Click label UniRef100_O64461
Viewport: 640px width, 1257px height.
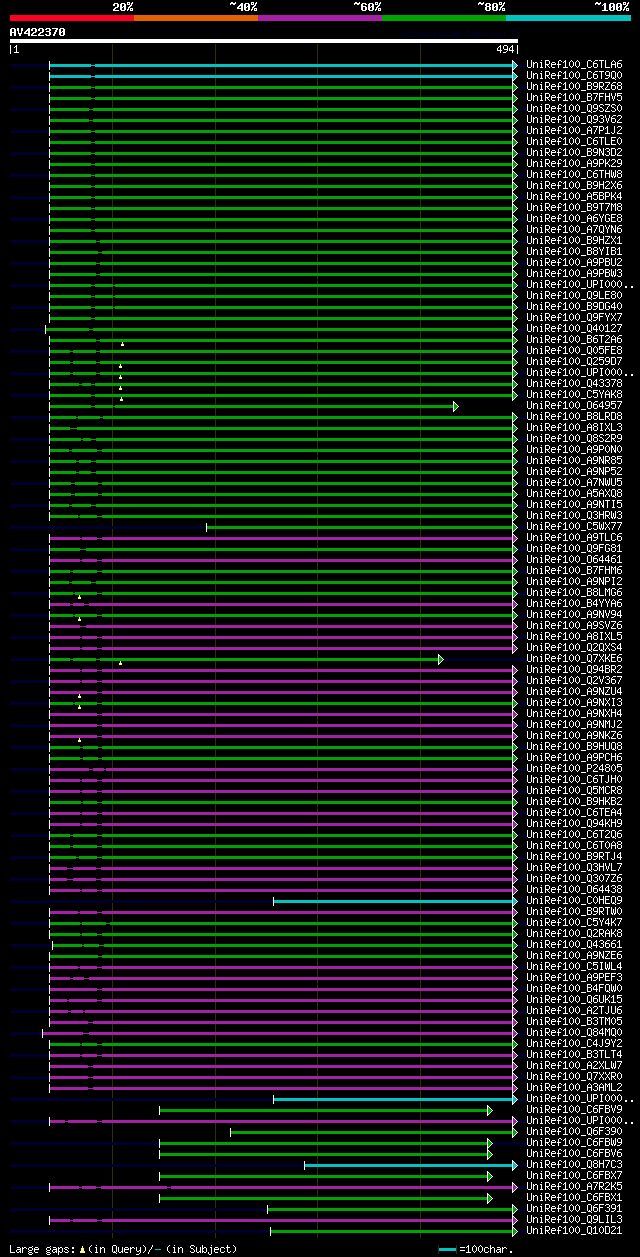(574, 560)
